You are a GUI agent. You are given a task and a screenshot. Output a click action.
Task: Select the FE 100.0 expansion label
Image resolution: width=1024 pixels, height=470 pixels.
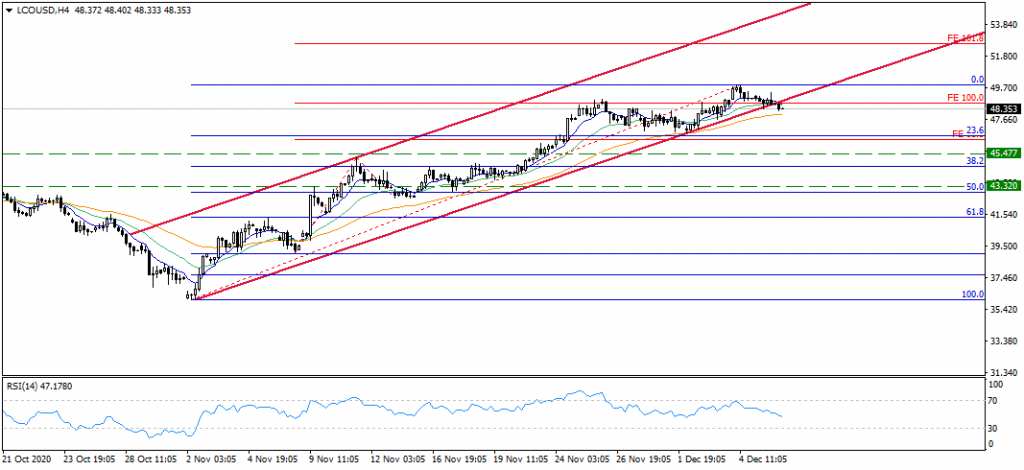tap(966, 97)
